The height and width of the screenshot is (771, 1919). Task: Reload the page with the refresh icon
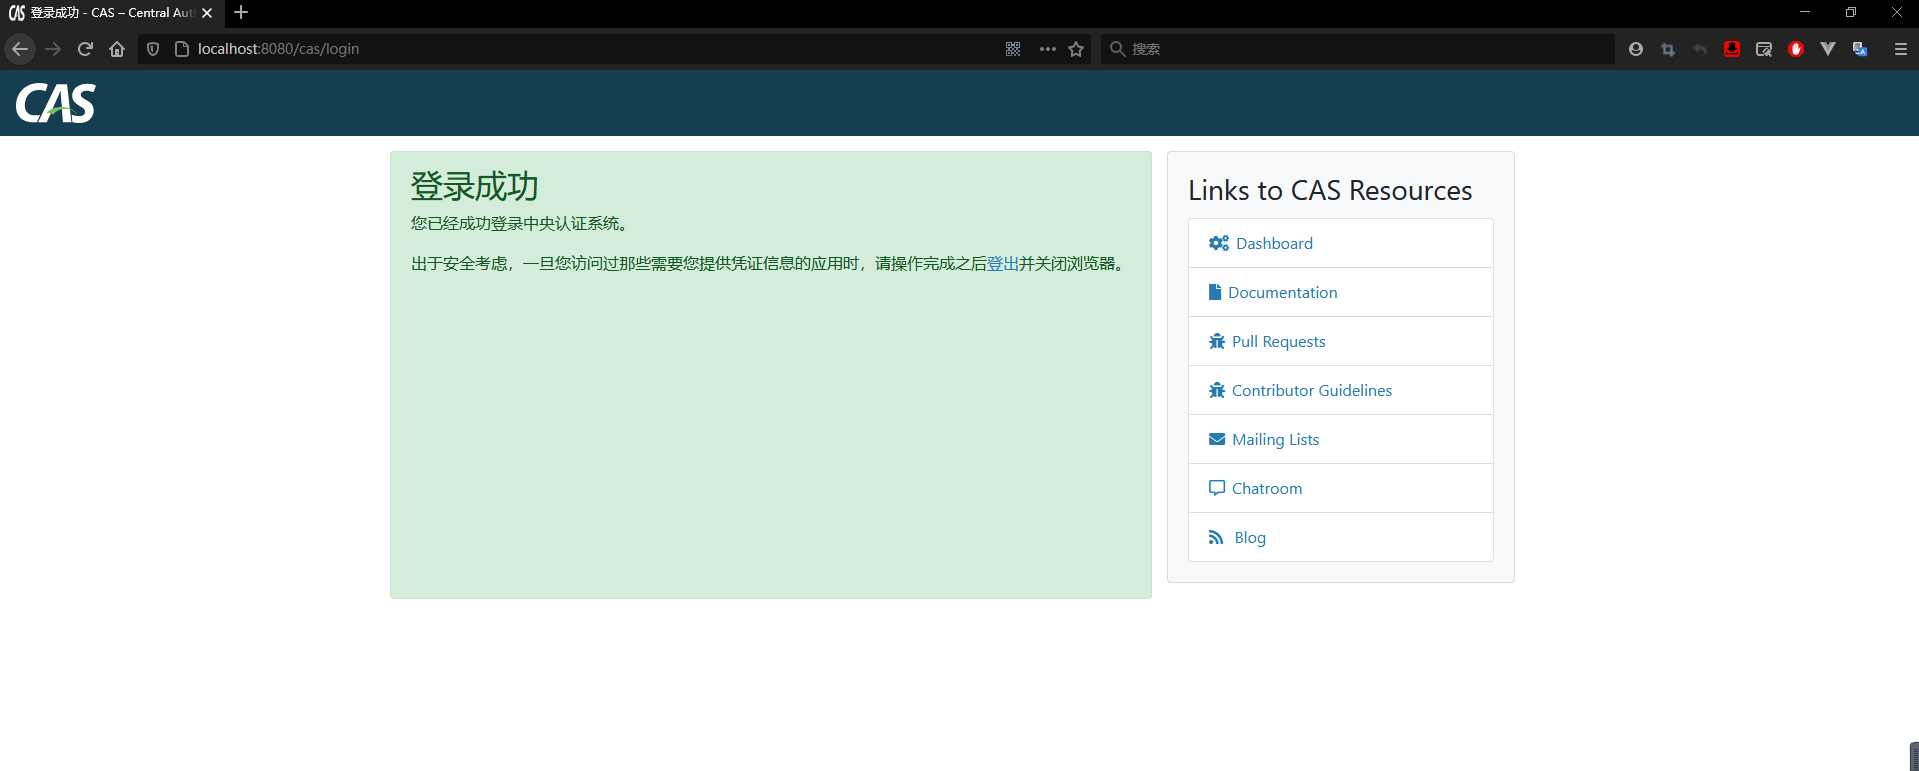coord(85,49)
